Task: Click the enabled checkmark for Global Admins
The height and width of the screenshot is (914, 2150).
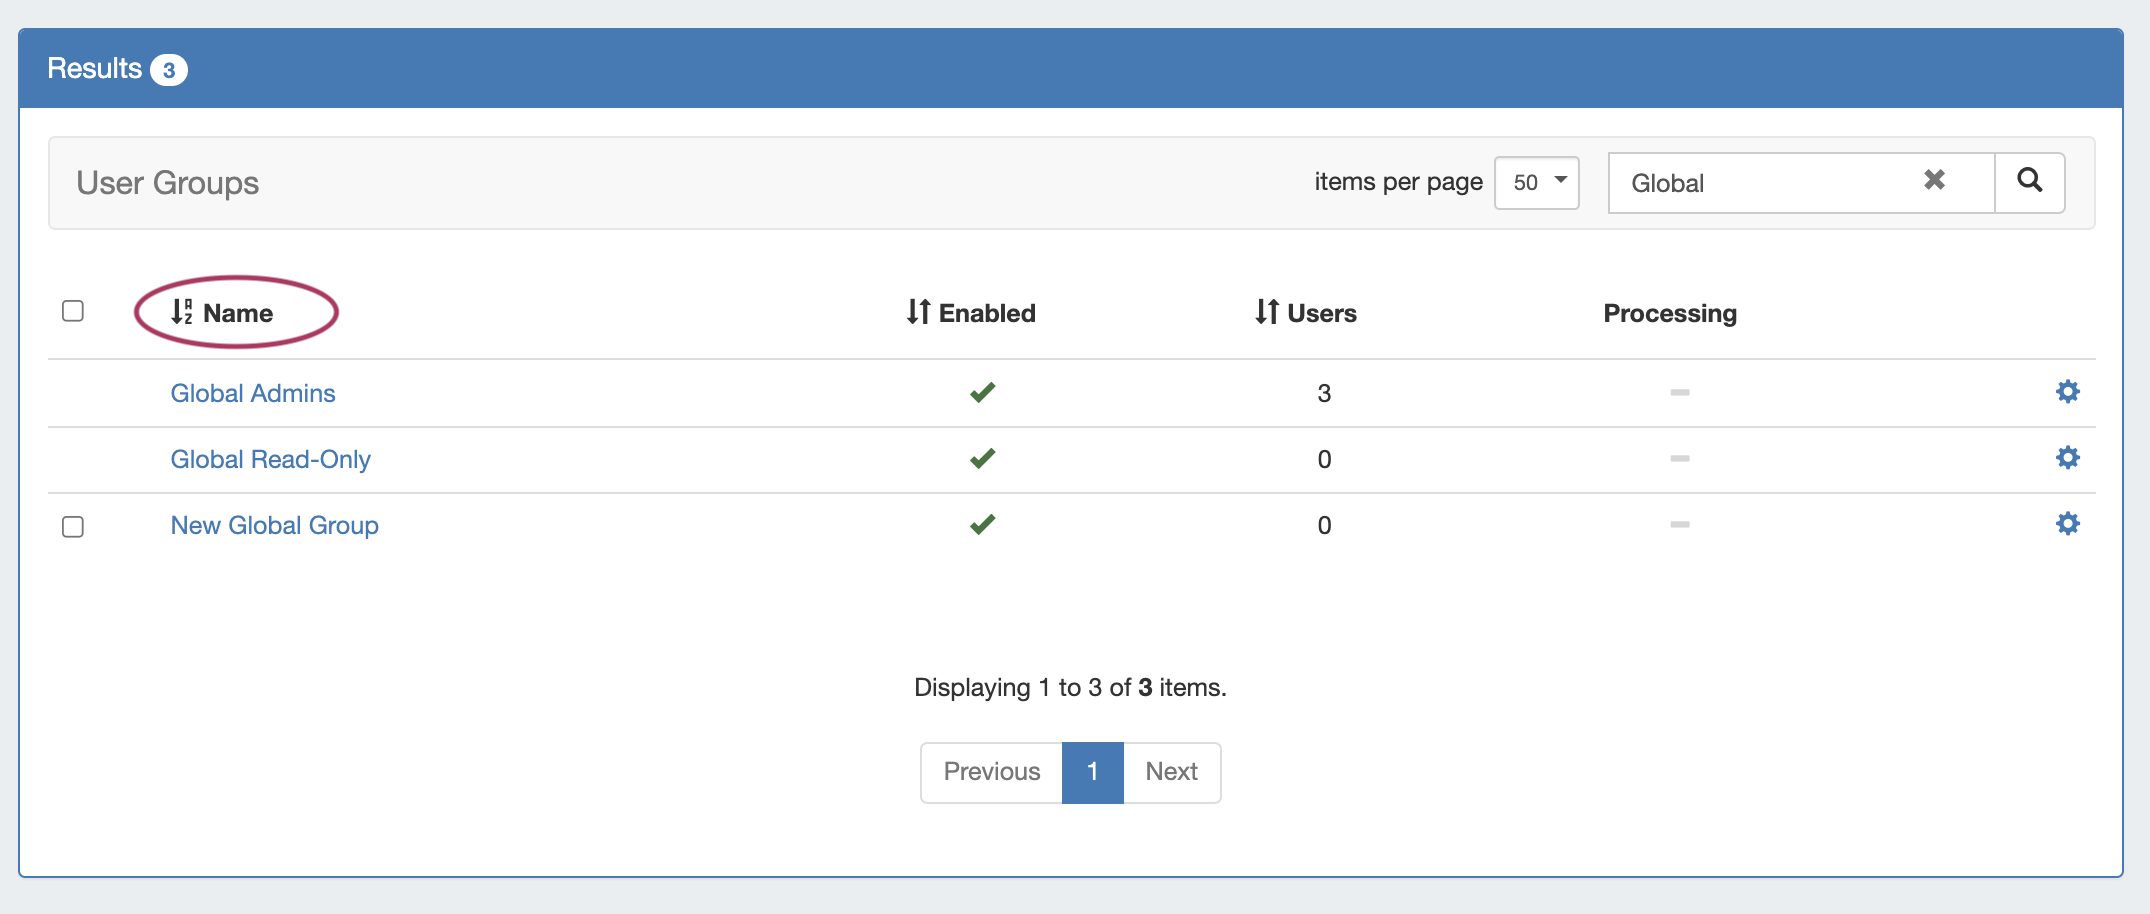Action: (x=982, y=392)
